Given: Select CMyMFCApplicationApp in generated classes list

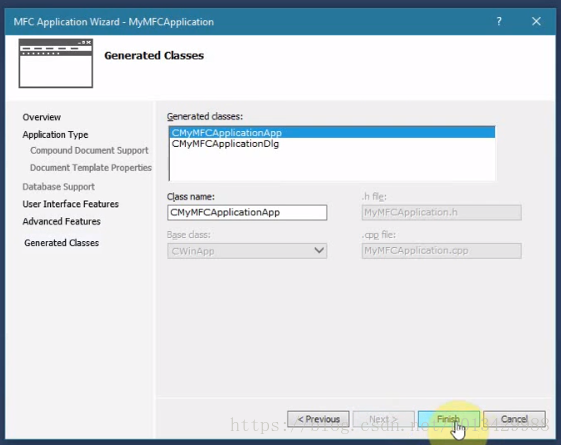Looking at the screenshot, I should point(332,132).
